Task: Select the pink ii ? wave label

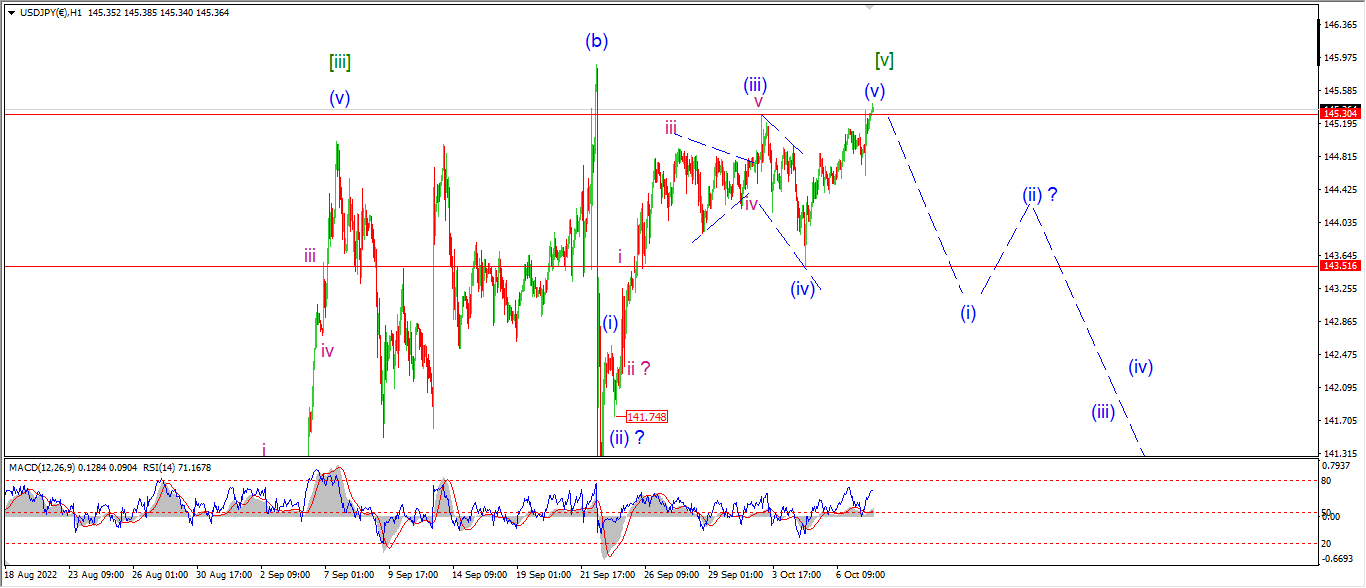Action: (x=639, y=368)
